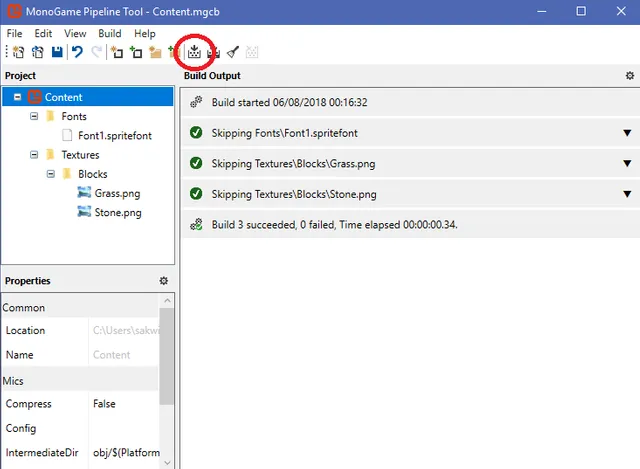The width and height of the screenshot is (640, 469).
Task: Expand the Grass.png output details
Action: [627, 164]
